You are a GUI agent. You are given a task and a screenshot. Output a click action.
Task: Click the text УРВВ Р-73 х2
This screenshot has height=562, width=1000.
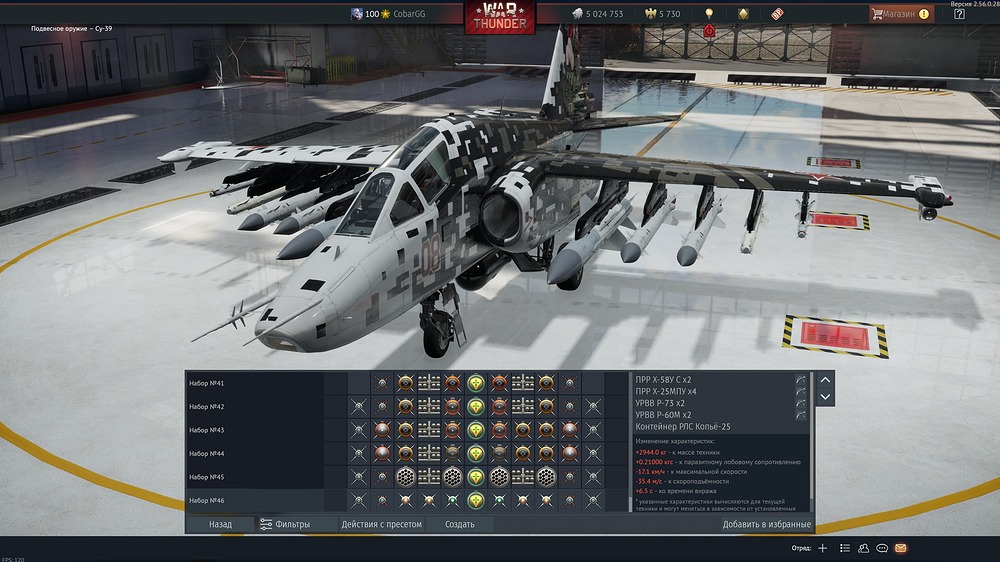[659, 403]
